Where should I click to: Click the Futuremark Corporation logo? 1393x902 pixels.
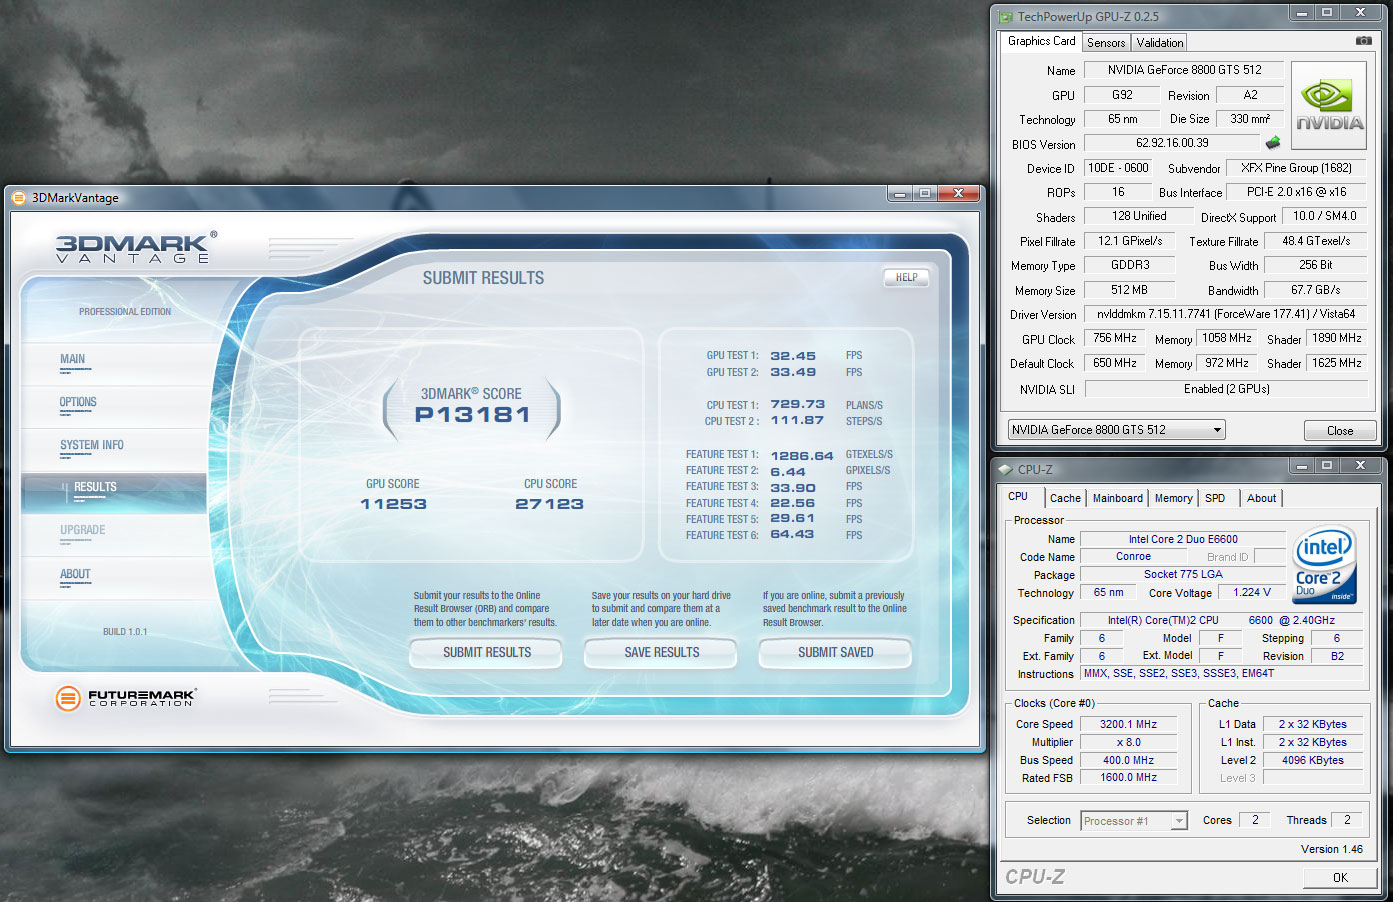click(x=126, y=697)
